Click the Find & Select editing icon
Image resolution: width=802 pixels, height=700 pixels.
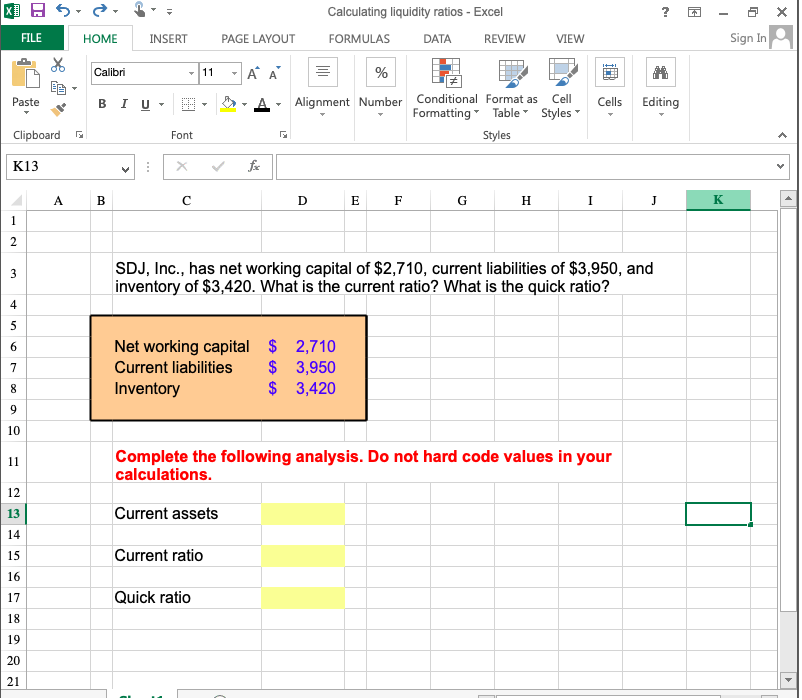(660, 72)
